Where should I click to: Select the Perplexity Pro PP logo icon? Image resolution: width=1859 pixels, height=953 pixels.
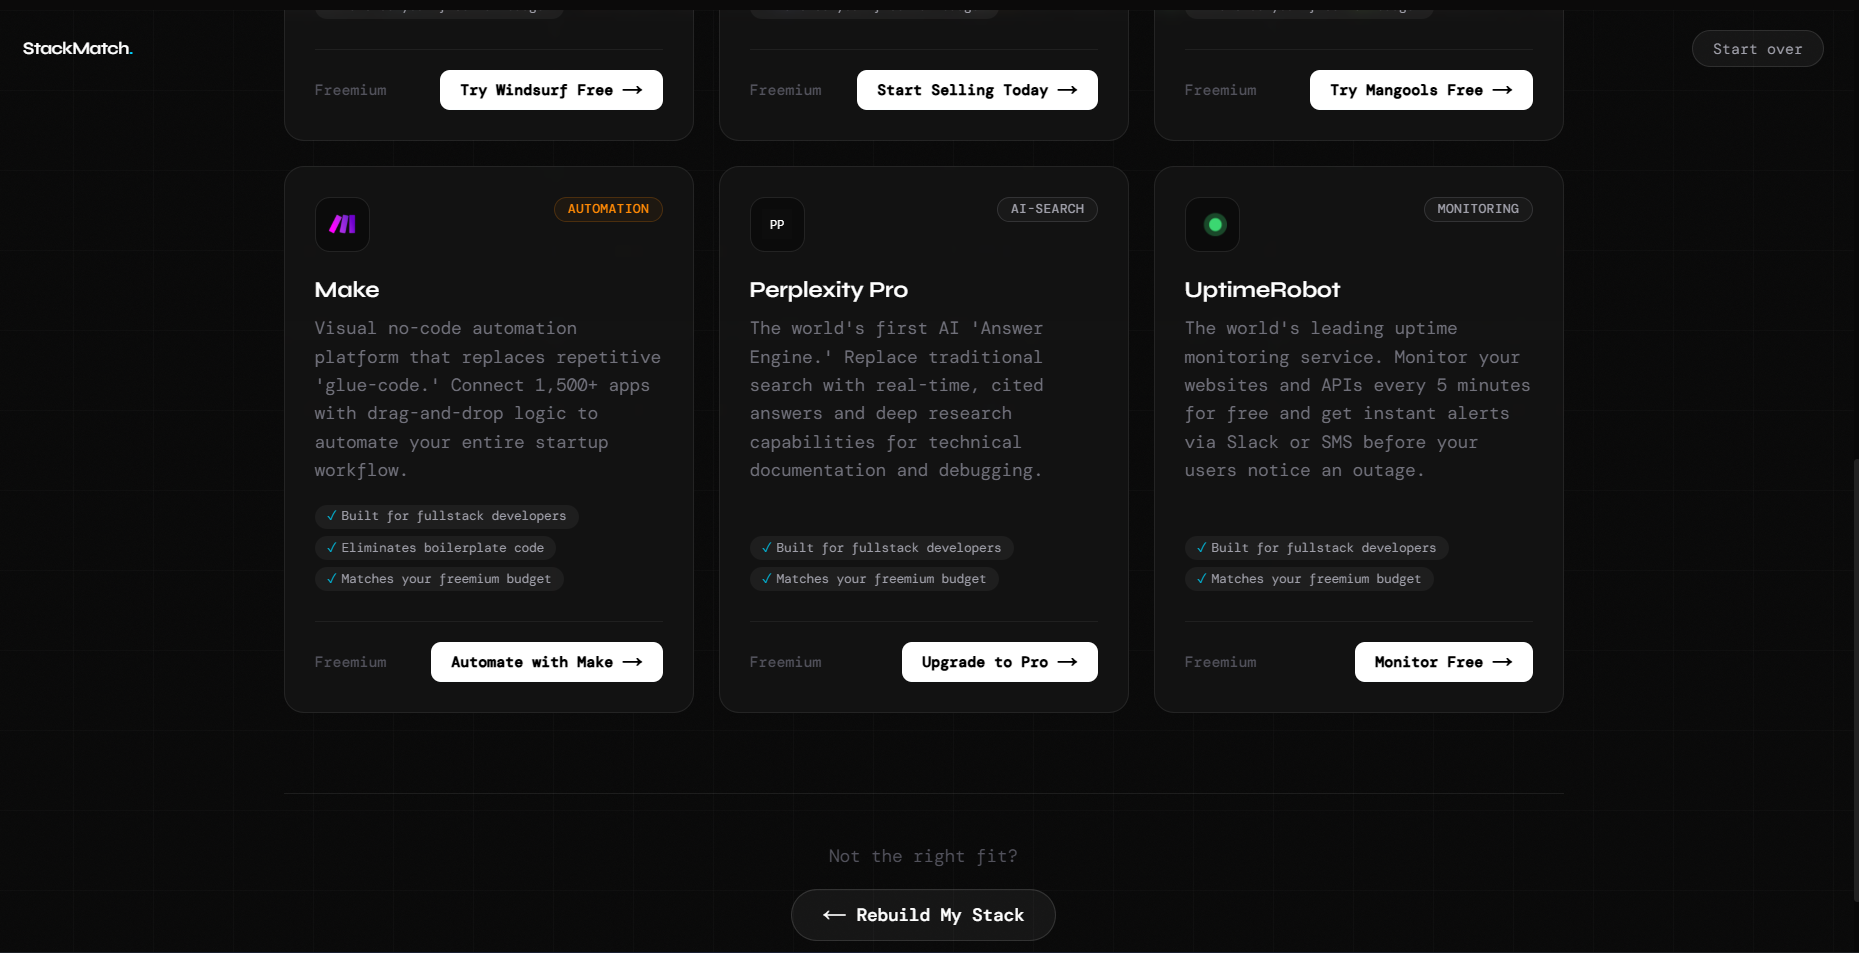pyautogui.click(x=776, y=224)
